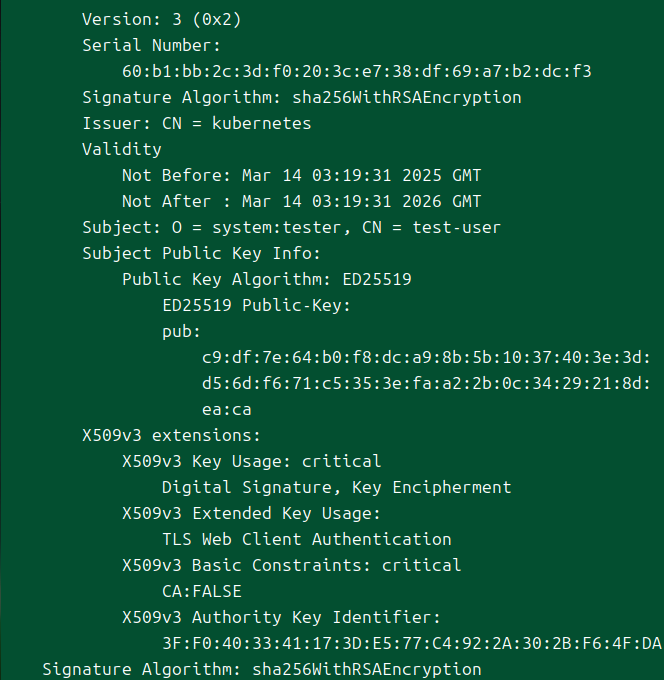This screenshot has width=664, height=680.
Task: Click the Validity heading line
Action: 122,150
